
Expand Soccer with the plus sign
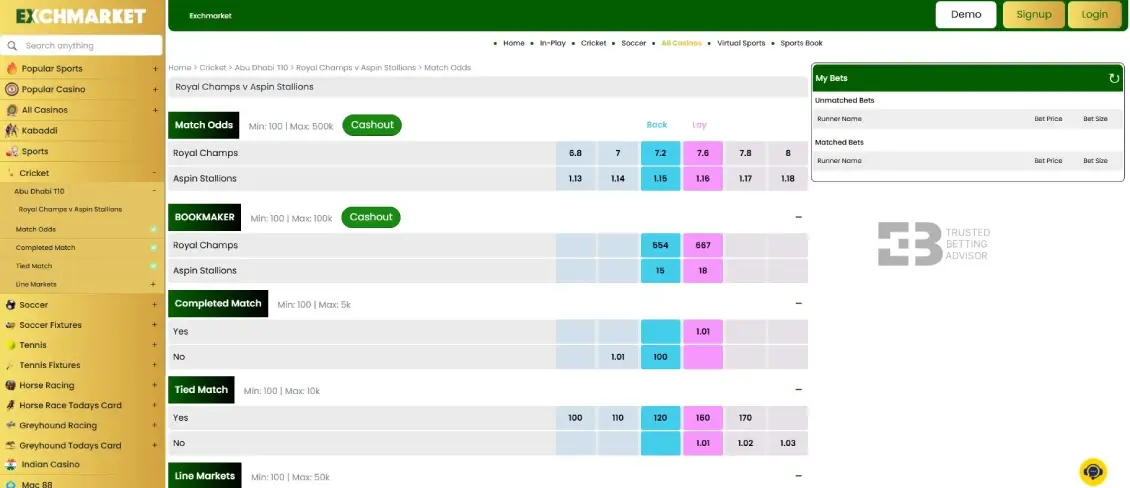(154, 305)
